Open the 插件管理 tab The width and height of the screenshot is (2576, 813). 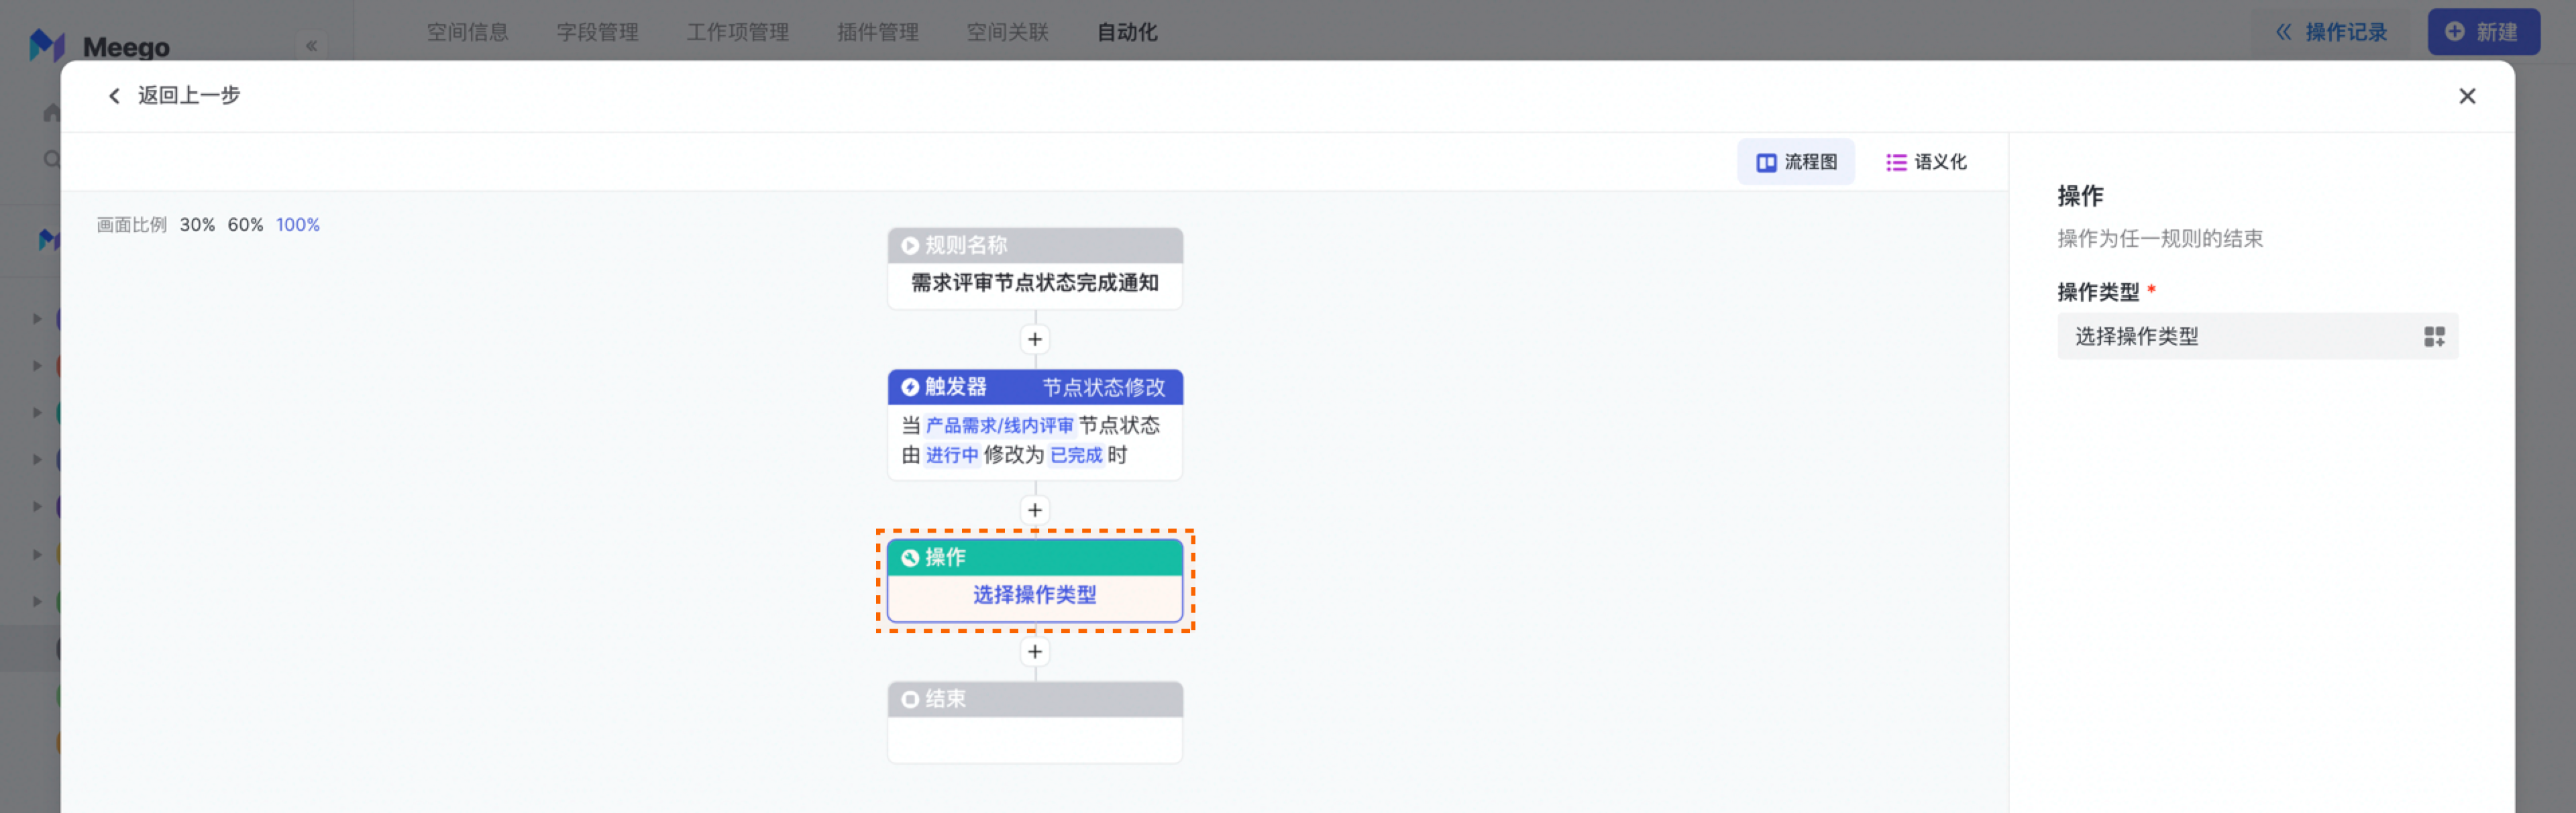878,32
